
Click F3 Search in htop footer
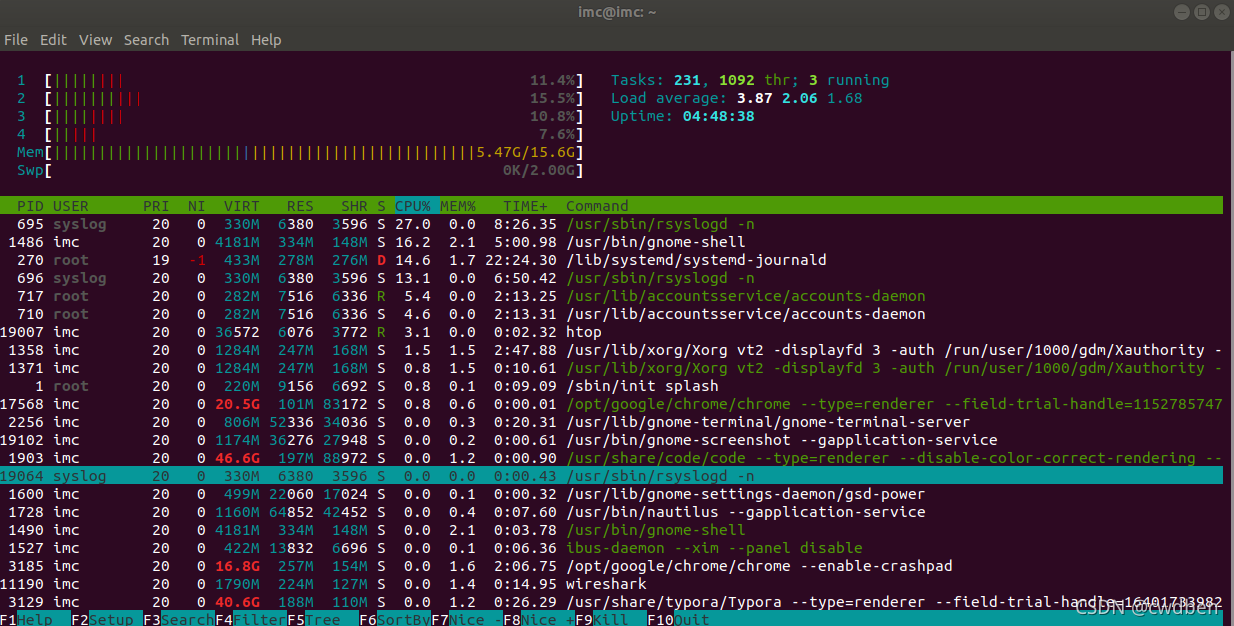(x=179, y=619)
